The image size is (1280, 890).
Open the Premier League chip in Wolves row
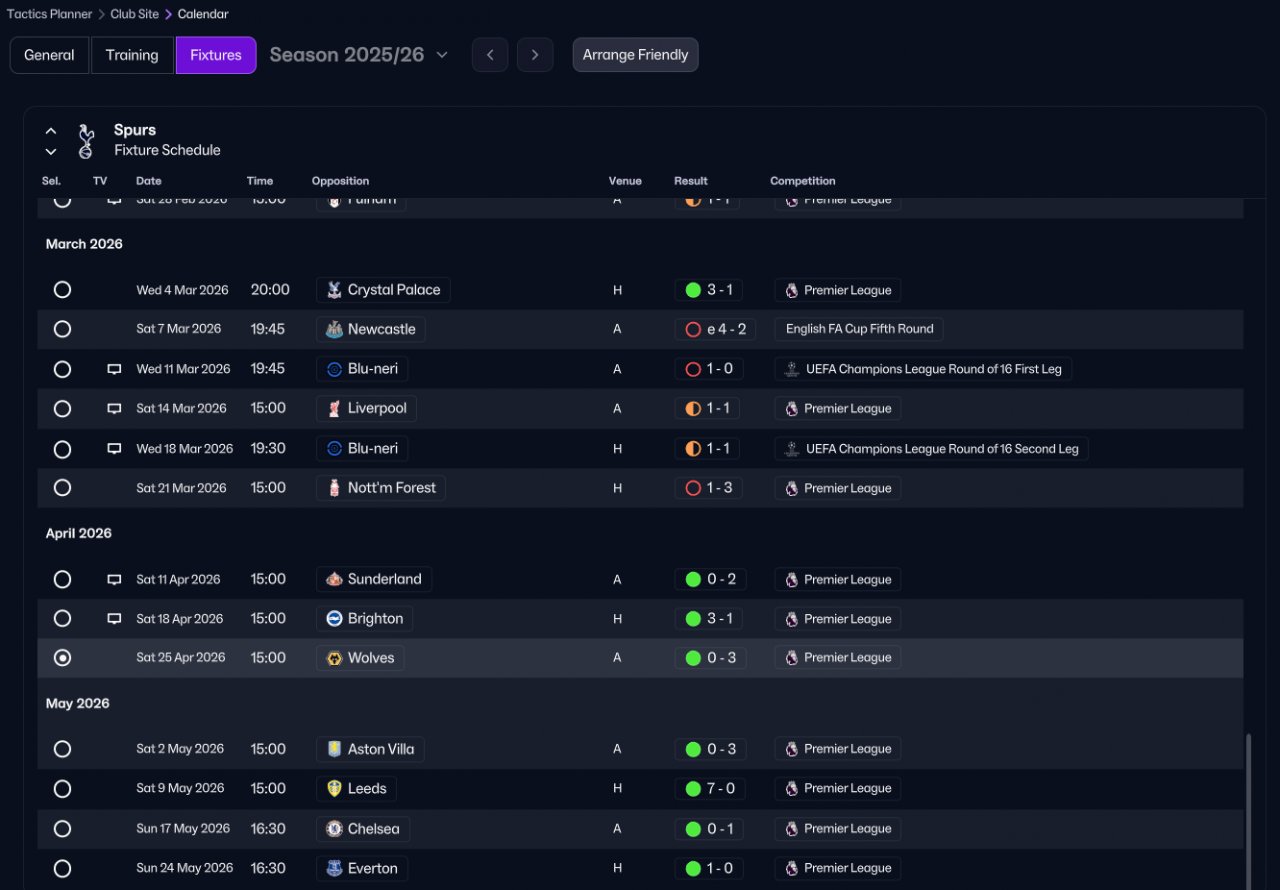pyautogui.click(x=838, y=658)
